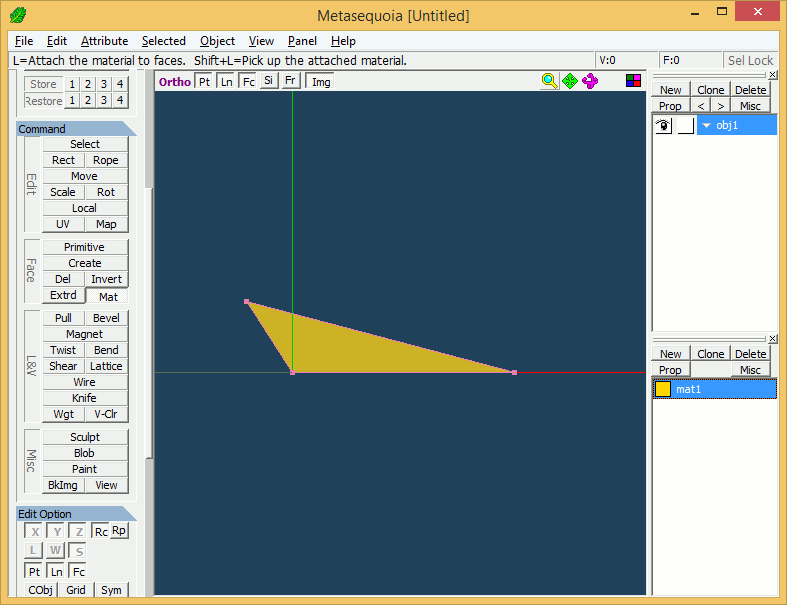
Task: Toggle the Sel Lock button
Action: [750, 60]
